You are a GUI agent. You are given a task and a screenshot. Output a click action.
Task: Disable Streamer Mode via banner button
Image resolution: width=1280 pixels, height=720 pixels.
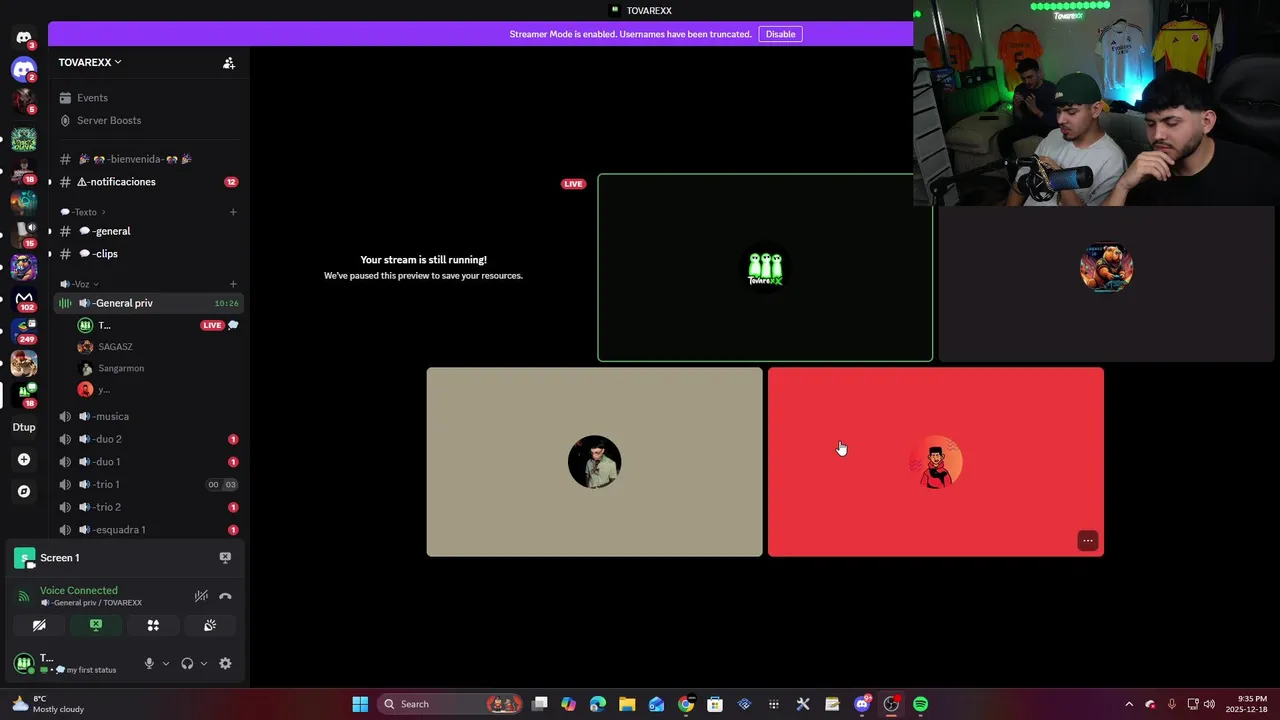(x=780, y=34)
